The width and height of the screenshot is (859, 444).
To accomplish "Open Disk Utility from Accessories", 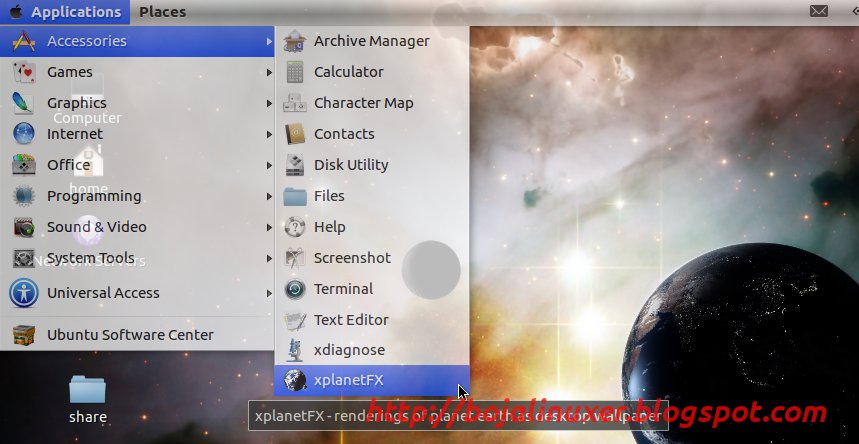I will coord(372,164).
